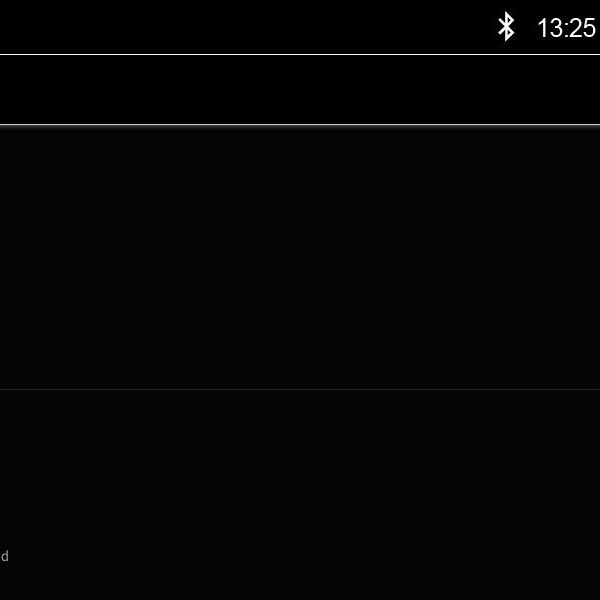Tap the empty status bar left of Bluetooth
Screen dimensions: 600x600
tap(247, 27)
